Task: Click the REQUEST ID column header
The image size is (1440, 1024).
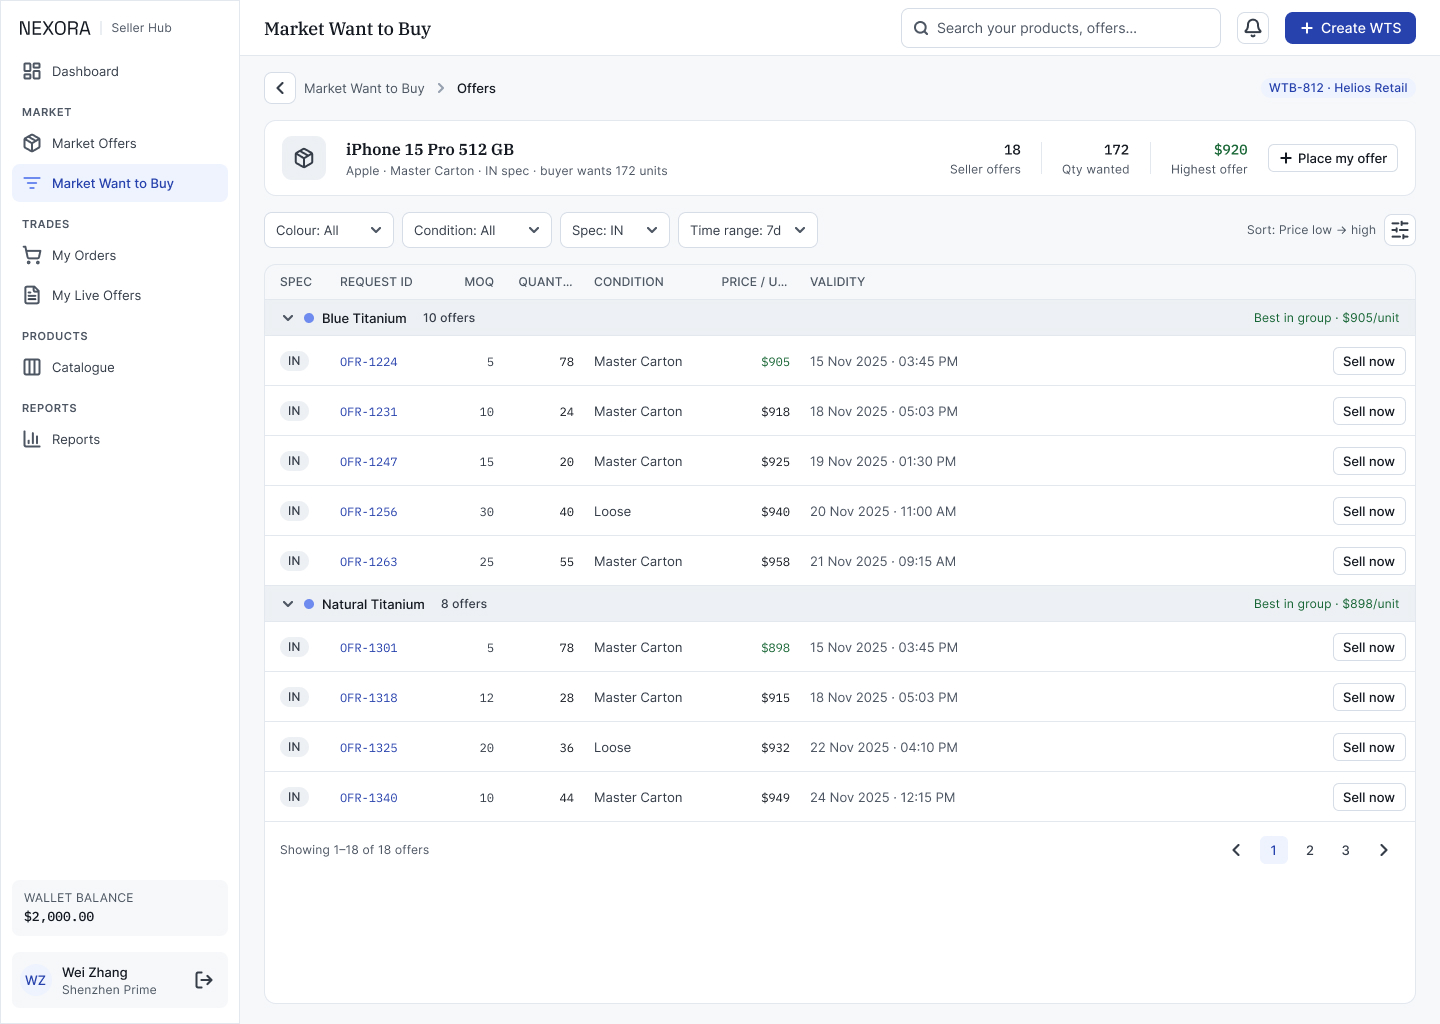Action: [x=376, y=282]
